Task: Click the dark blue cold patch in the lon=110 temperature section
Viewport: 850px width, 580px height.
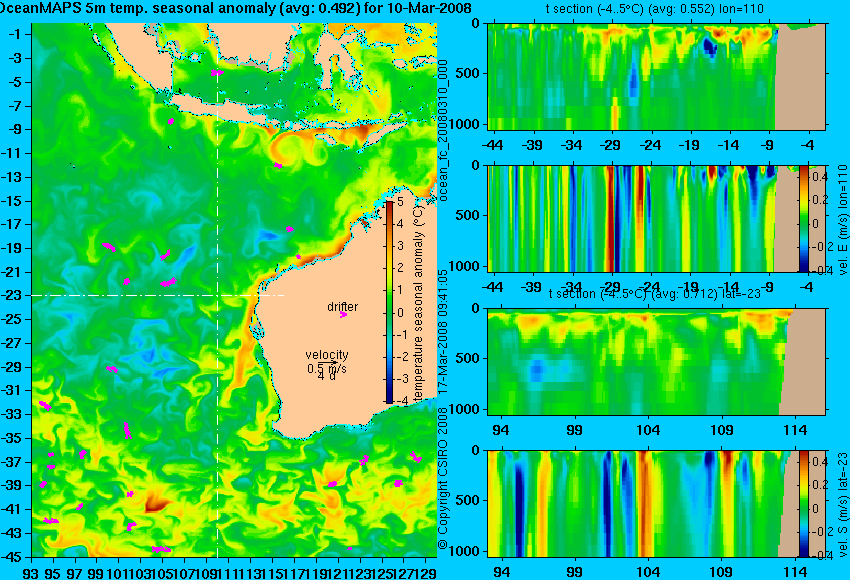Action: [x=710, y=47]
